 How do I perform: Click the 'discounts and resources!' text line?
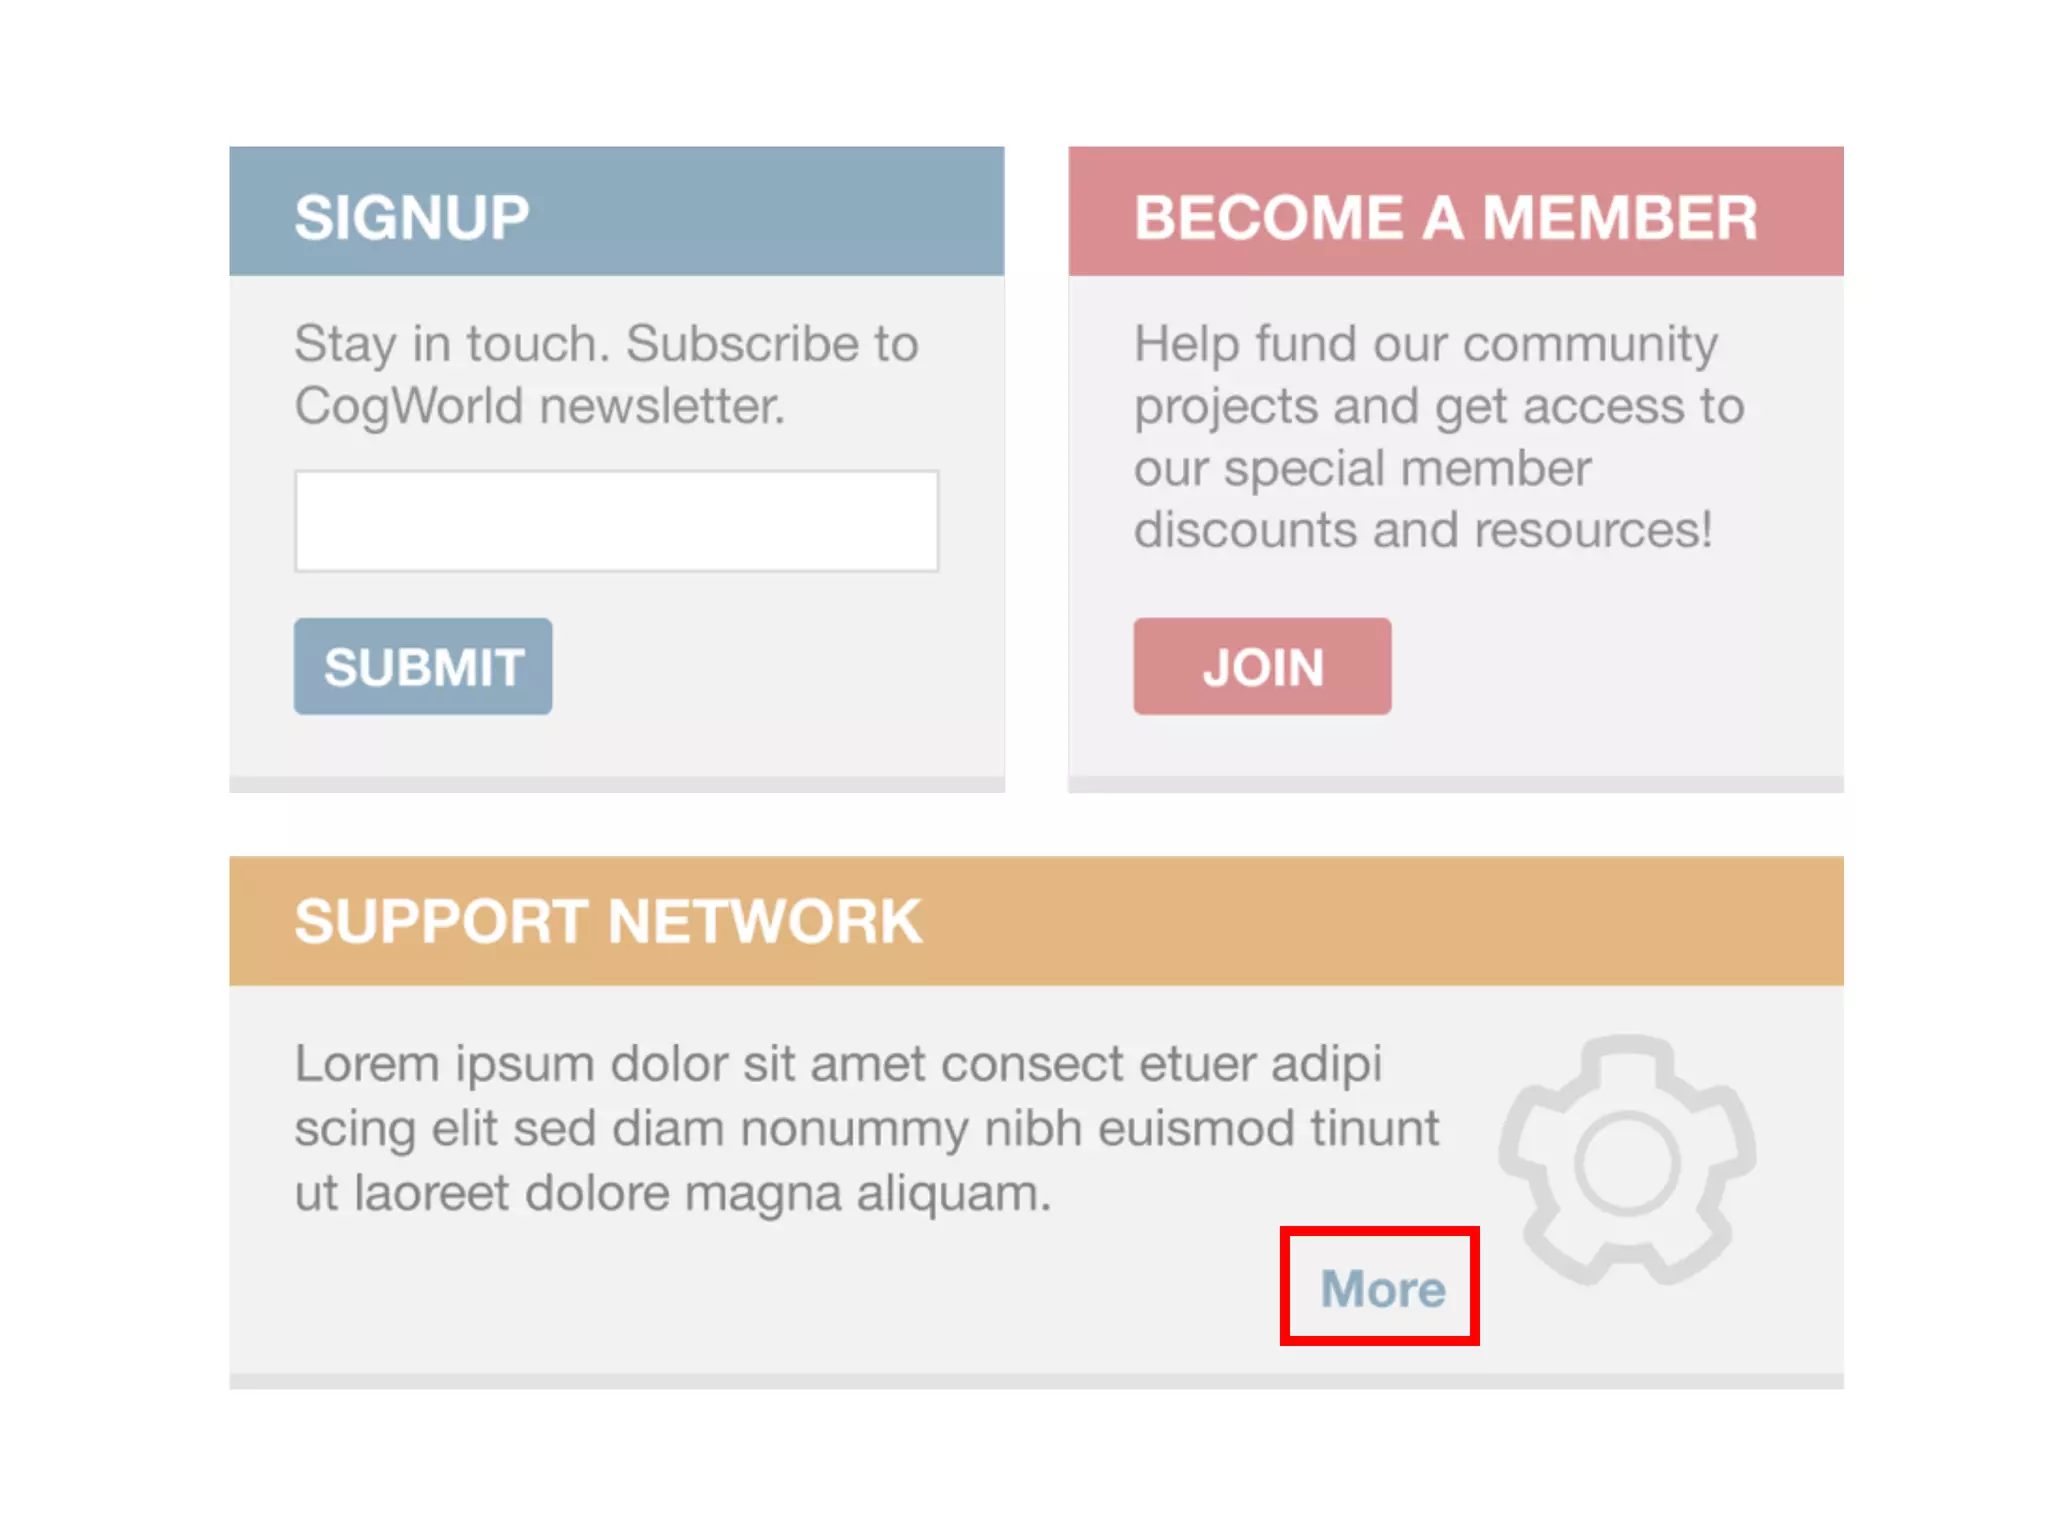1423,530
